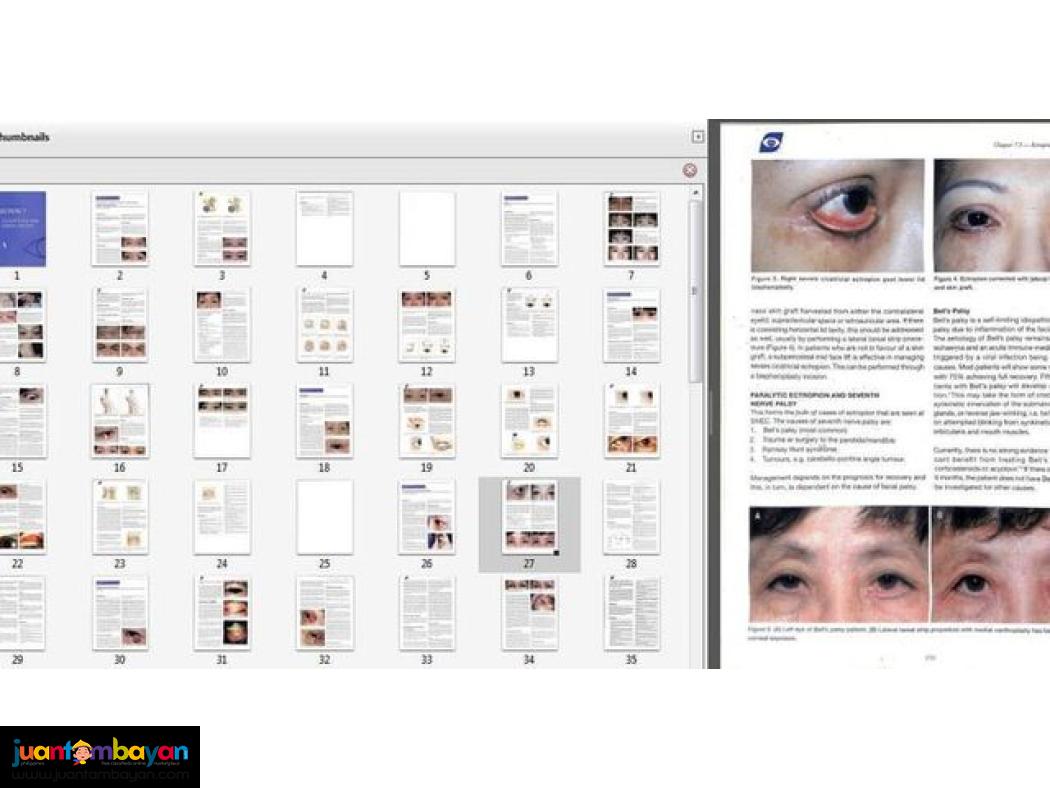Select the page 21 thumbnail

pos(631,421)
